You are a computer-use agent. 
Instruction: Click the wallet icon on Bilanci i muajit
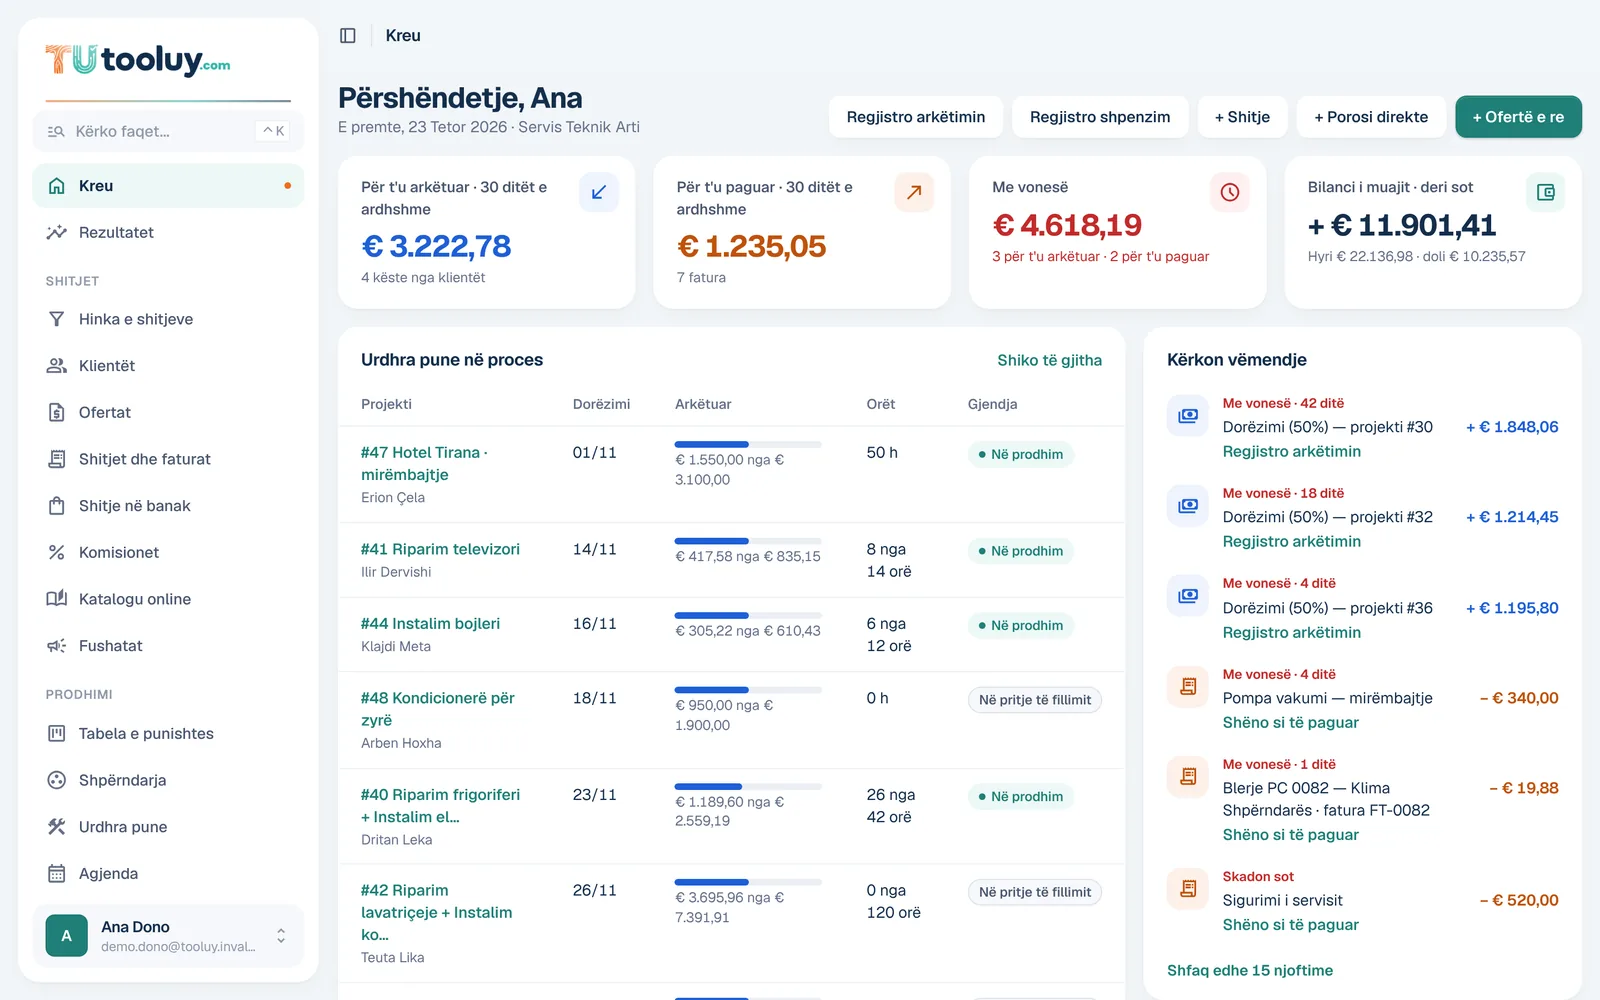coord(1545,192)
